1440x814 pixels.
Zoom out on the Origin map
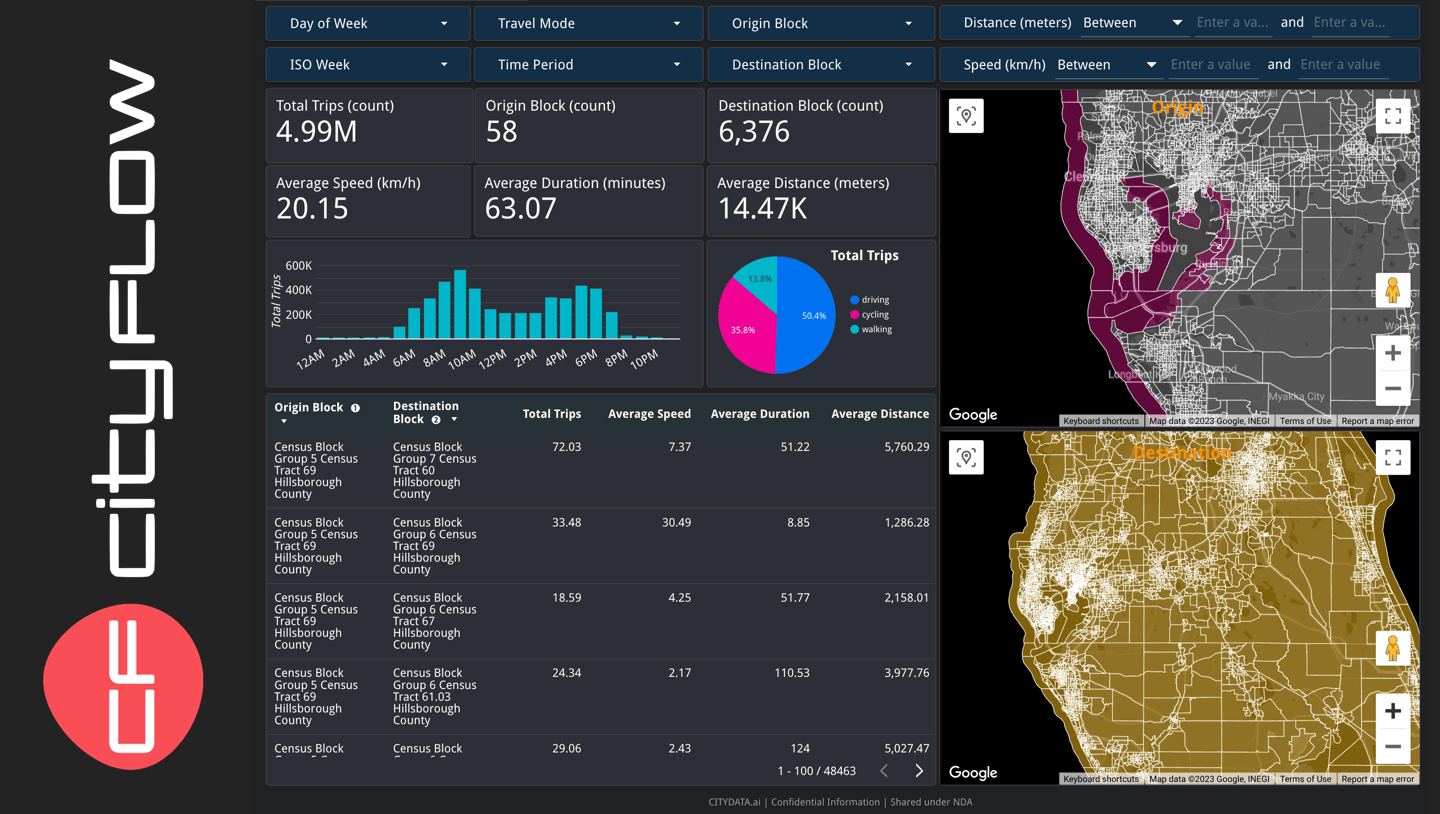1392,389
